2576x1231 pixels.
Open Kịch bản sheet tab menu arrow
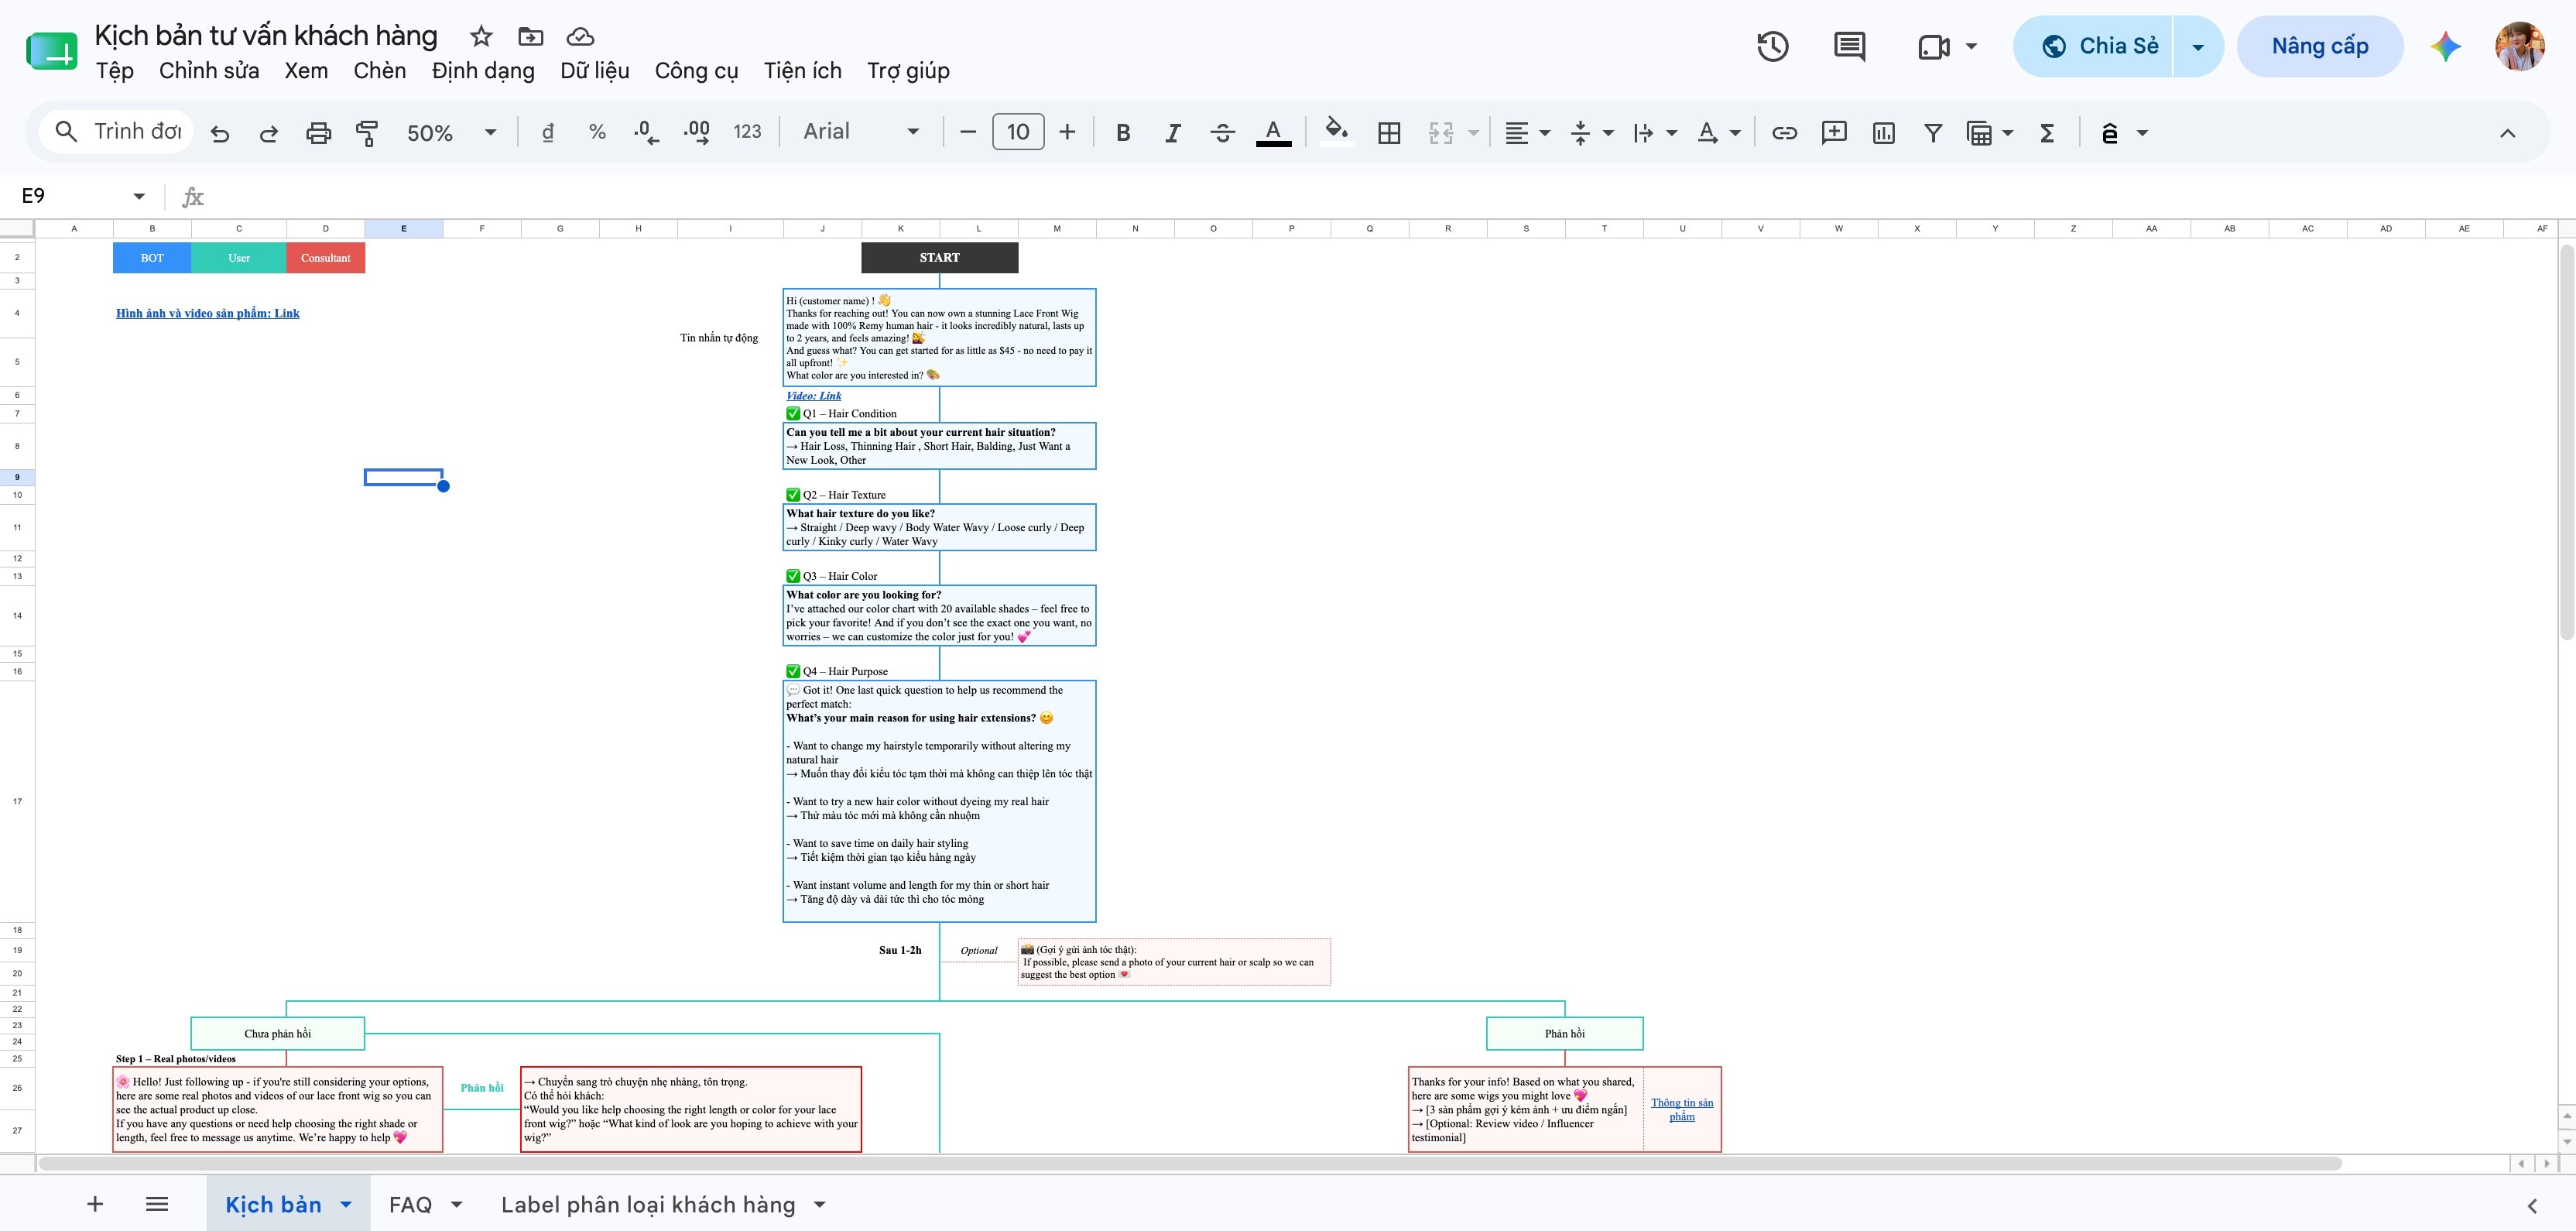(x=346, y=1204)
